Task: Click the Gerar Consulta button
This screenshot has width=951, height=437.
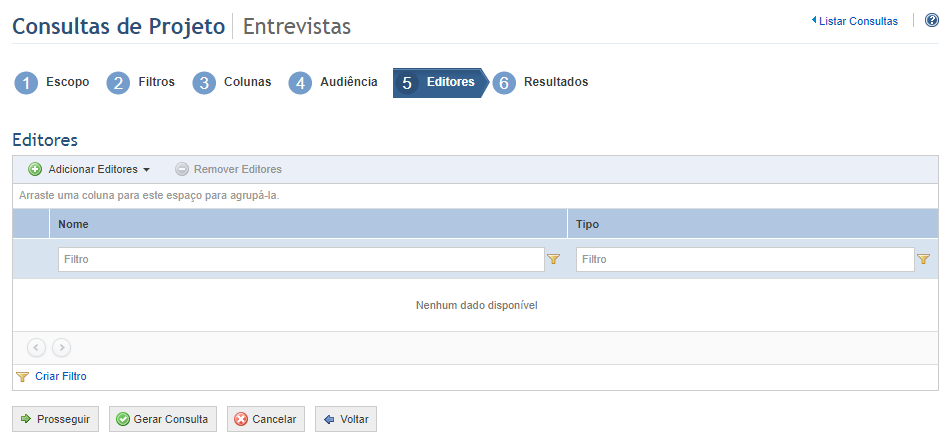Action: point(162,419)
